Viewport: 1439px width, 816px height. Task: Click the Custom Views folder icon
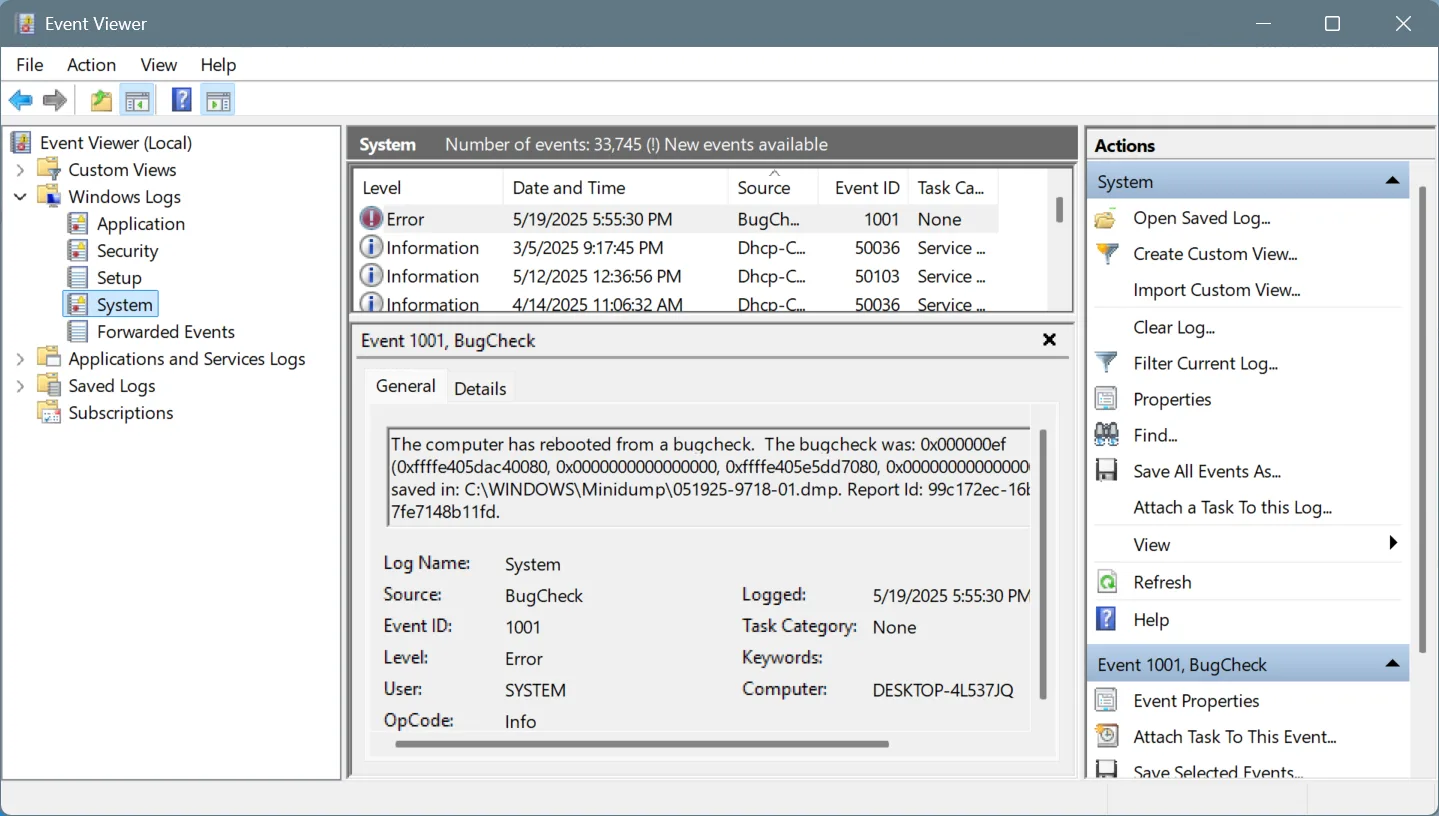(49, 169)
